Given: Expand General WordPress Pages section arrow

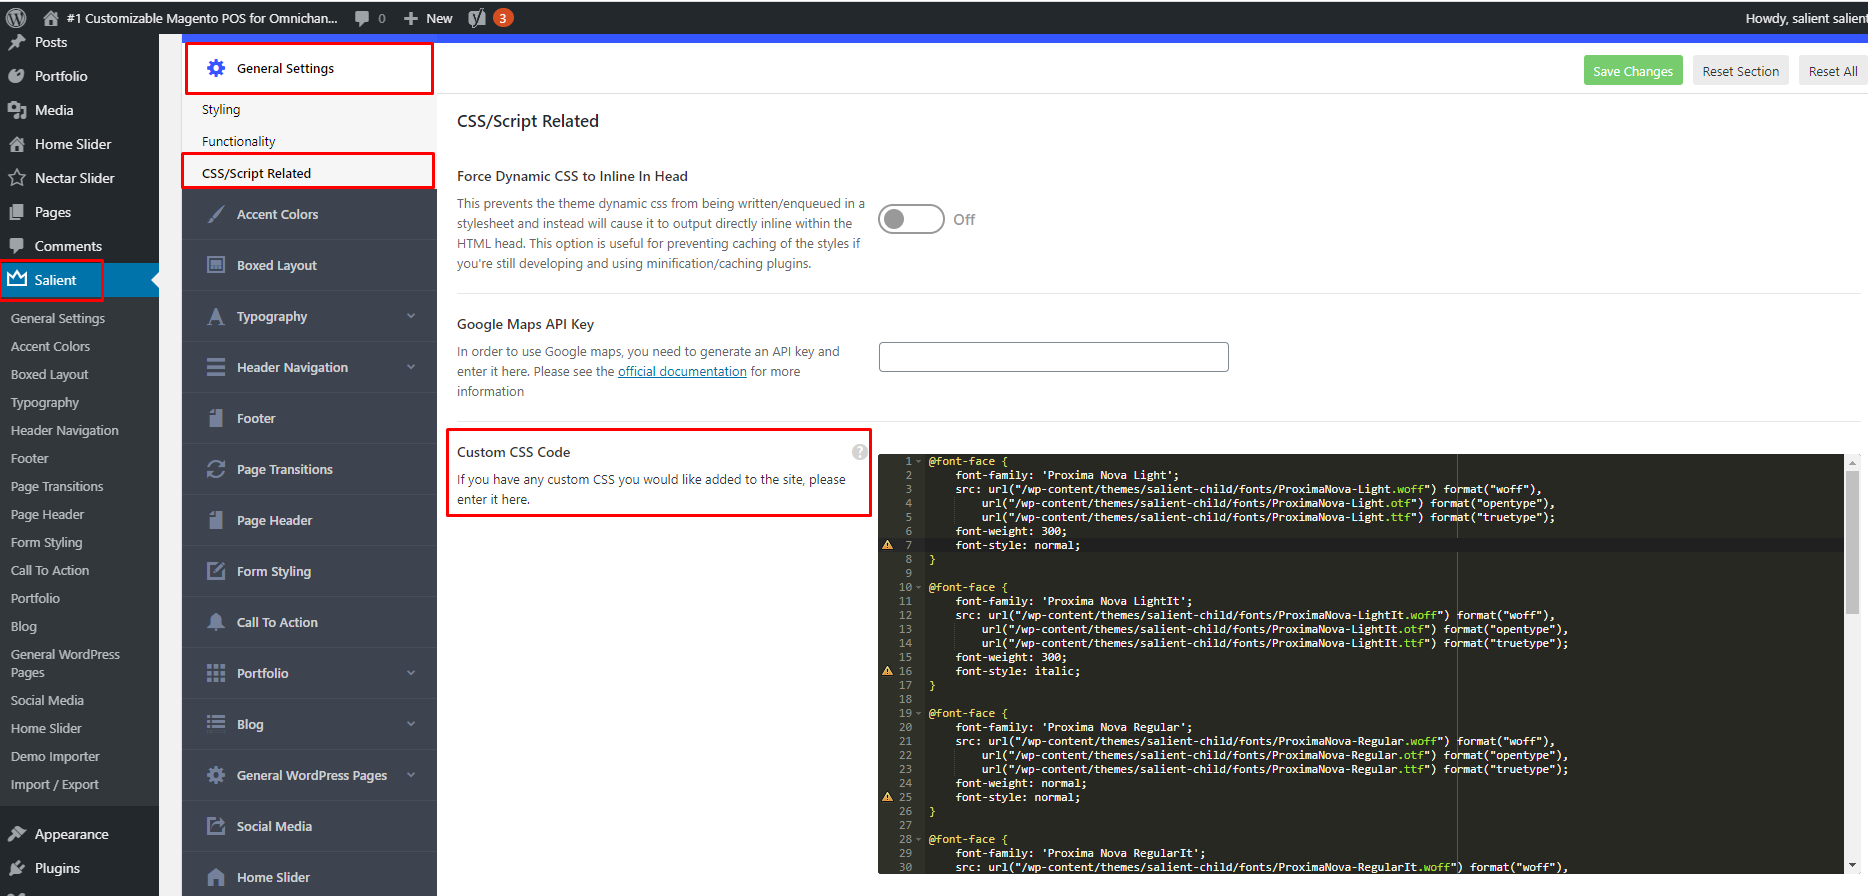Looking at the screenshot, I should pos(411,775).
